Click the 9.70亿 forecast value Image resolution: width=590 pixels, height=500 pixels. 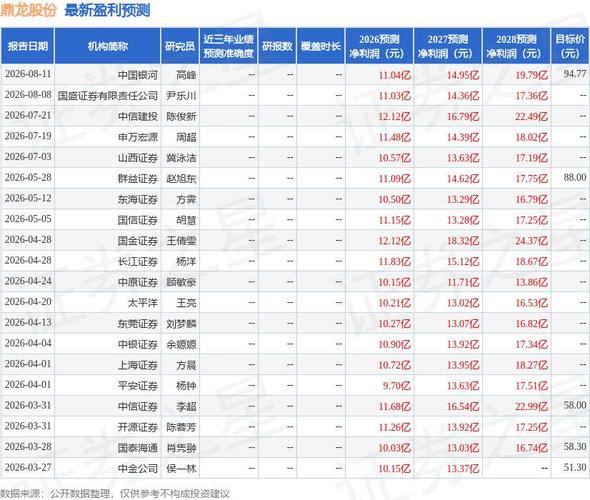point(397,386)
